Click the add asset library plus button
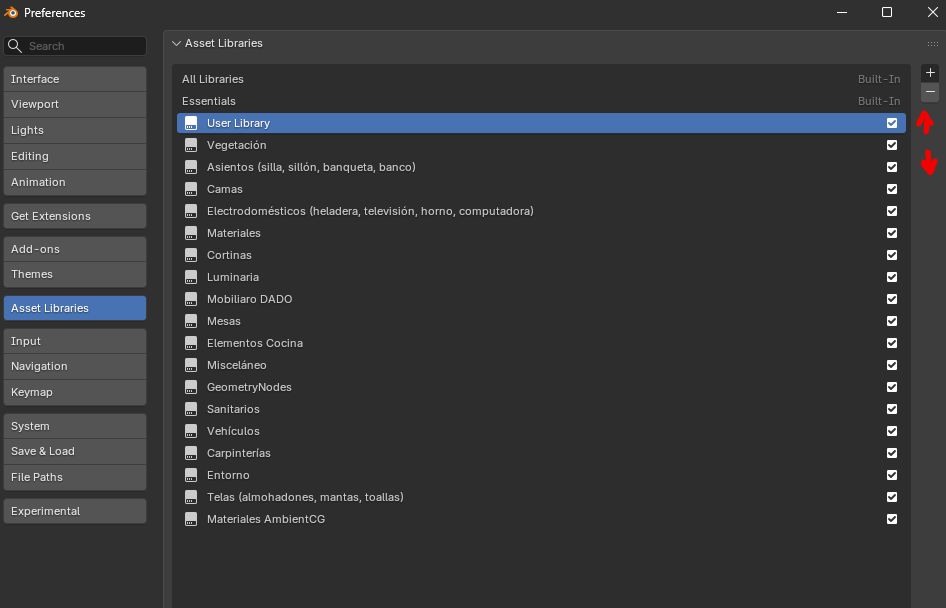The image size is (946, 608). coord(930,73)
